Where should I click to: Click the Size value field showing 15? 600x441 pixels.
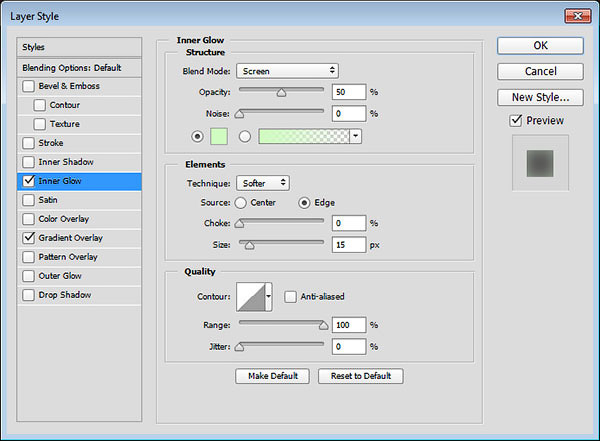pyautogui.click(x=349, y=245)
